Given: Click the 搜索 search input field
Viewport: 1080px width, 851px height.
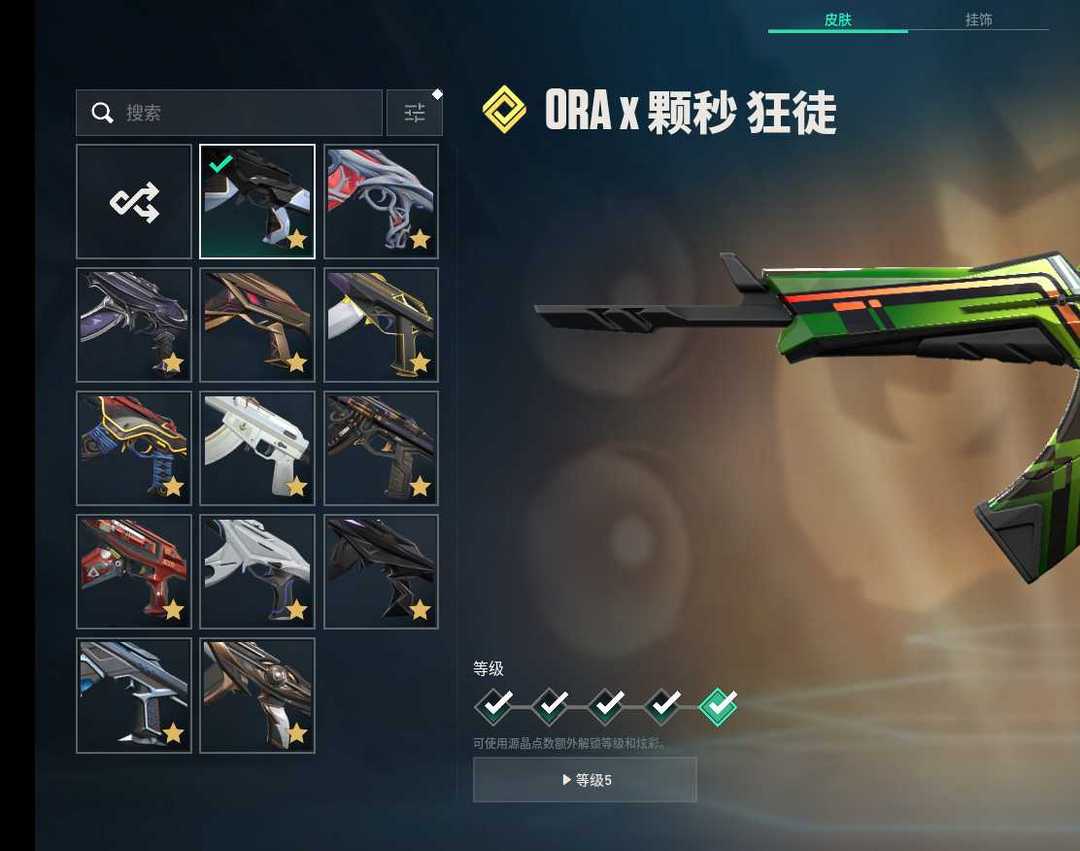Looking at the screenshot, I should (229, 113).
